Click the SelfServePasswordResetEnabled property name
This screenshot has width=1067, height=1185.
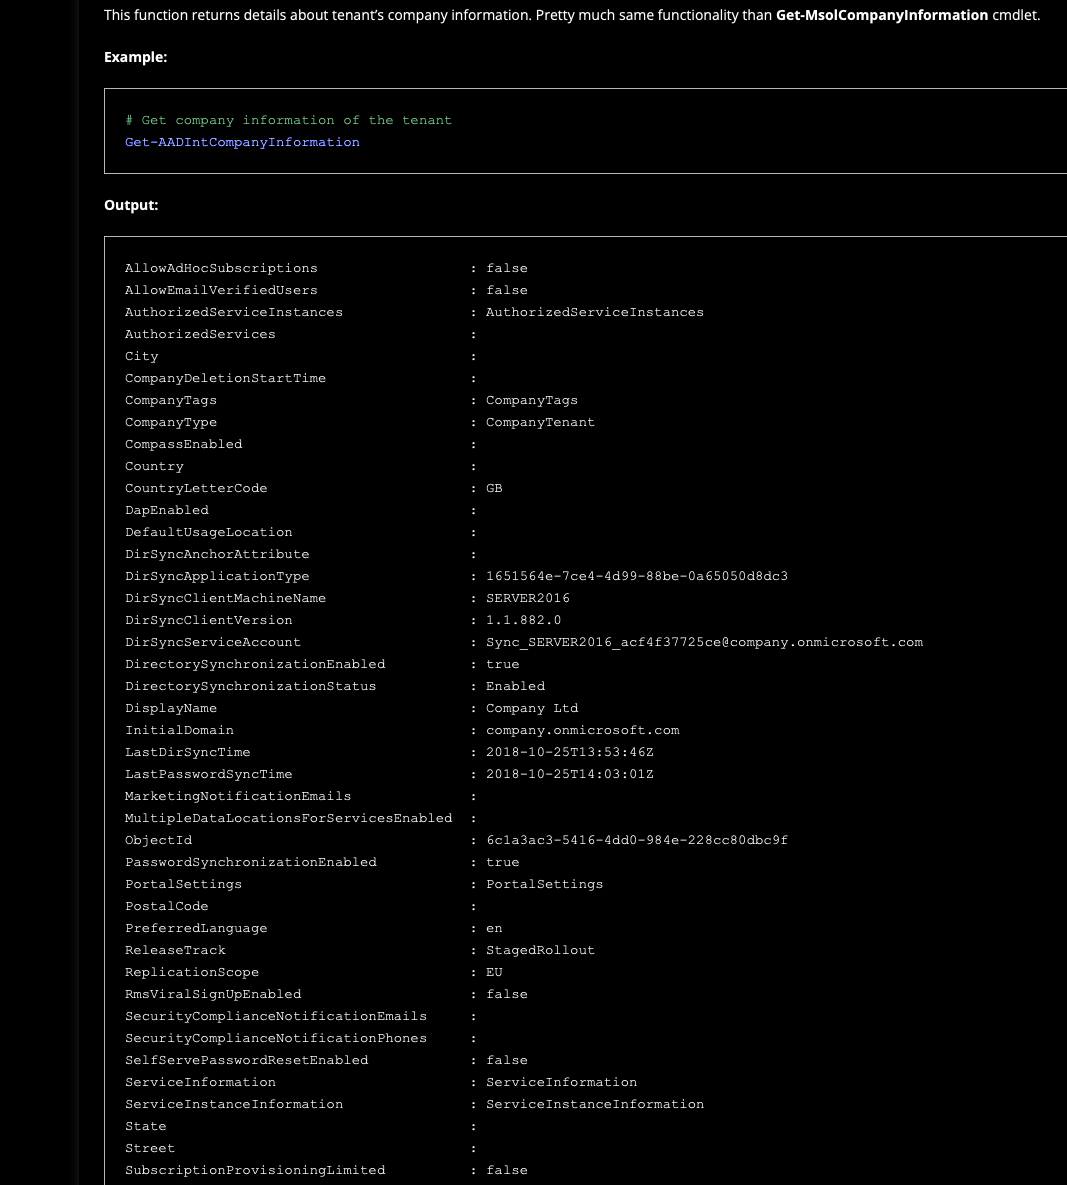pos(246,1060)
